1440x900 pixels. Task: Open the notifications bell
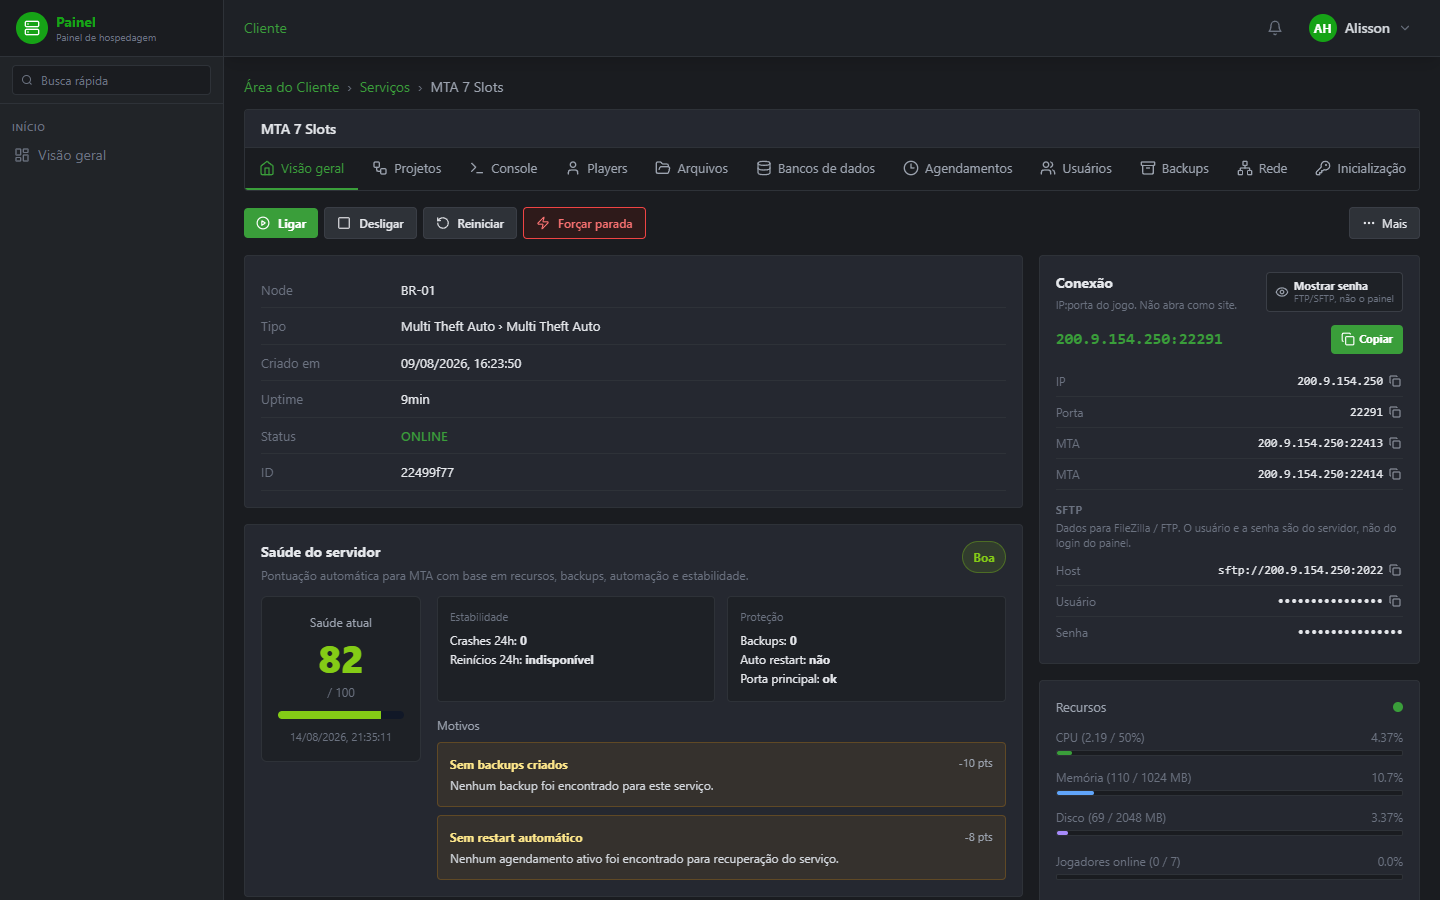point(1275,28)
